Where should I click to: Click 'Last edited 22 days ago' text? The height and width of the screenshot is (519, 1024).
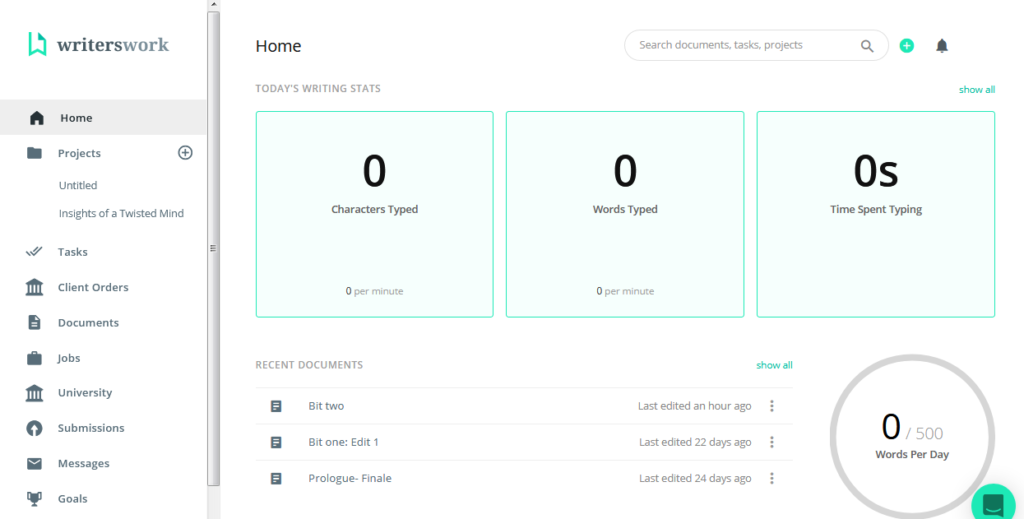[x=696, y=442]
